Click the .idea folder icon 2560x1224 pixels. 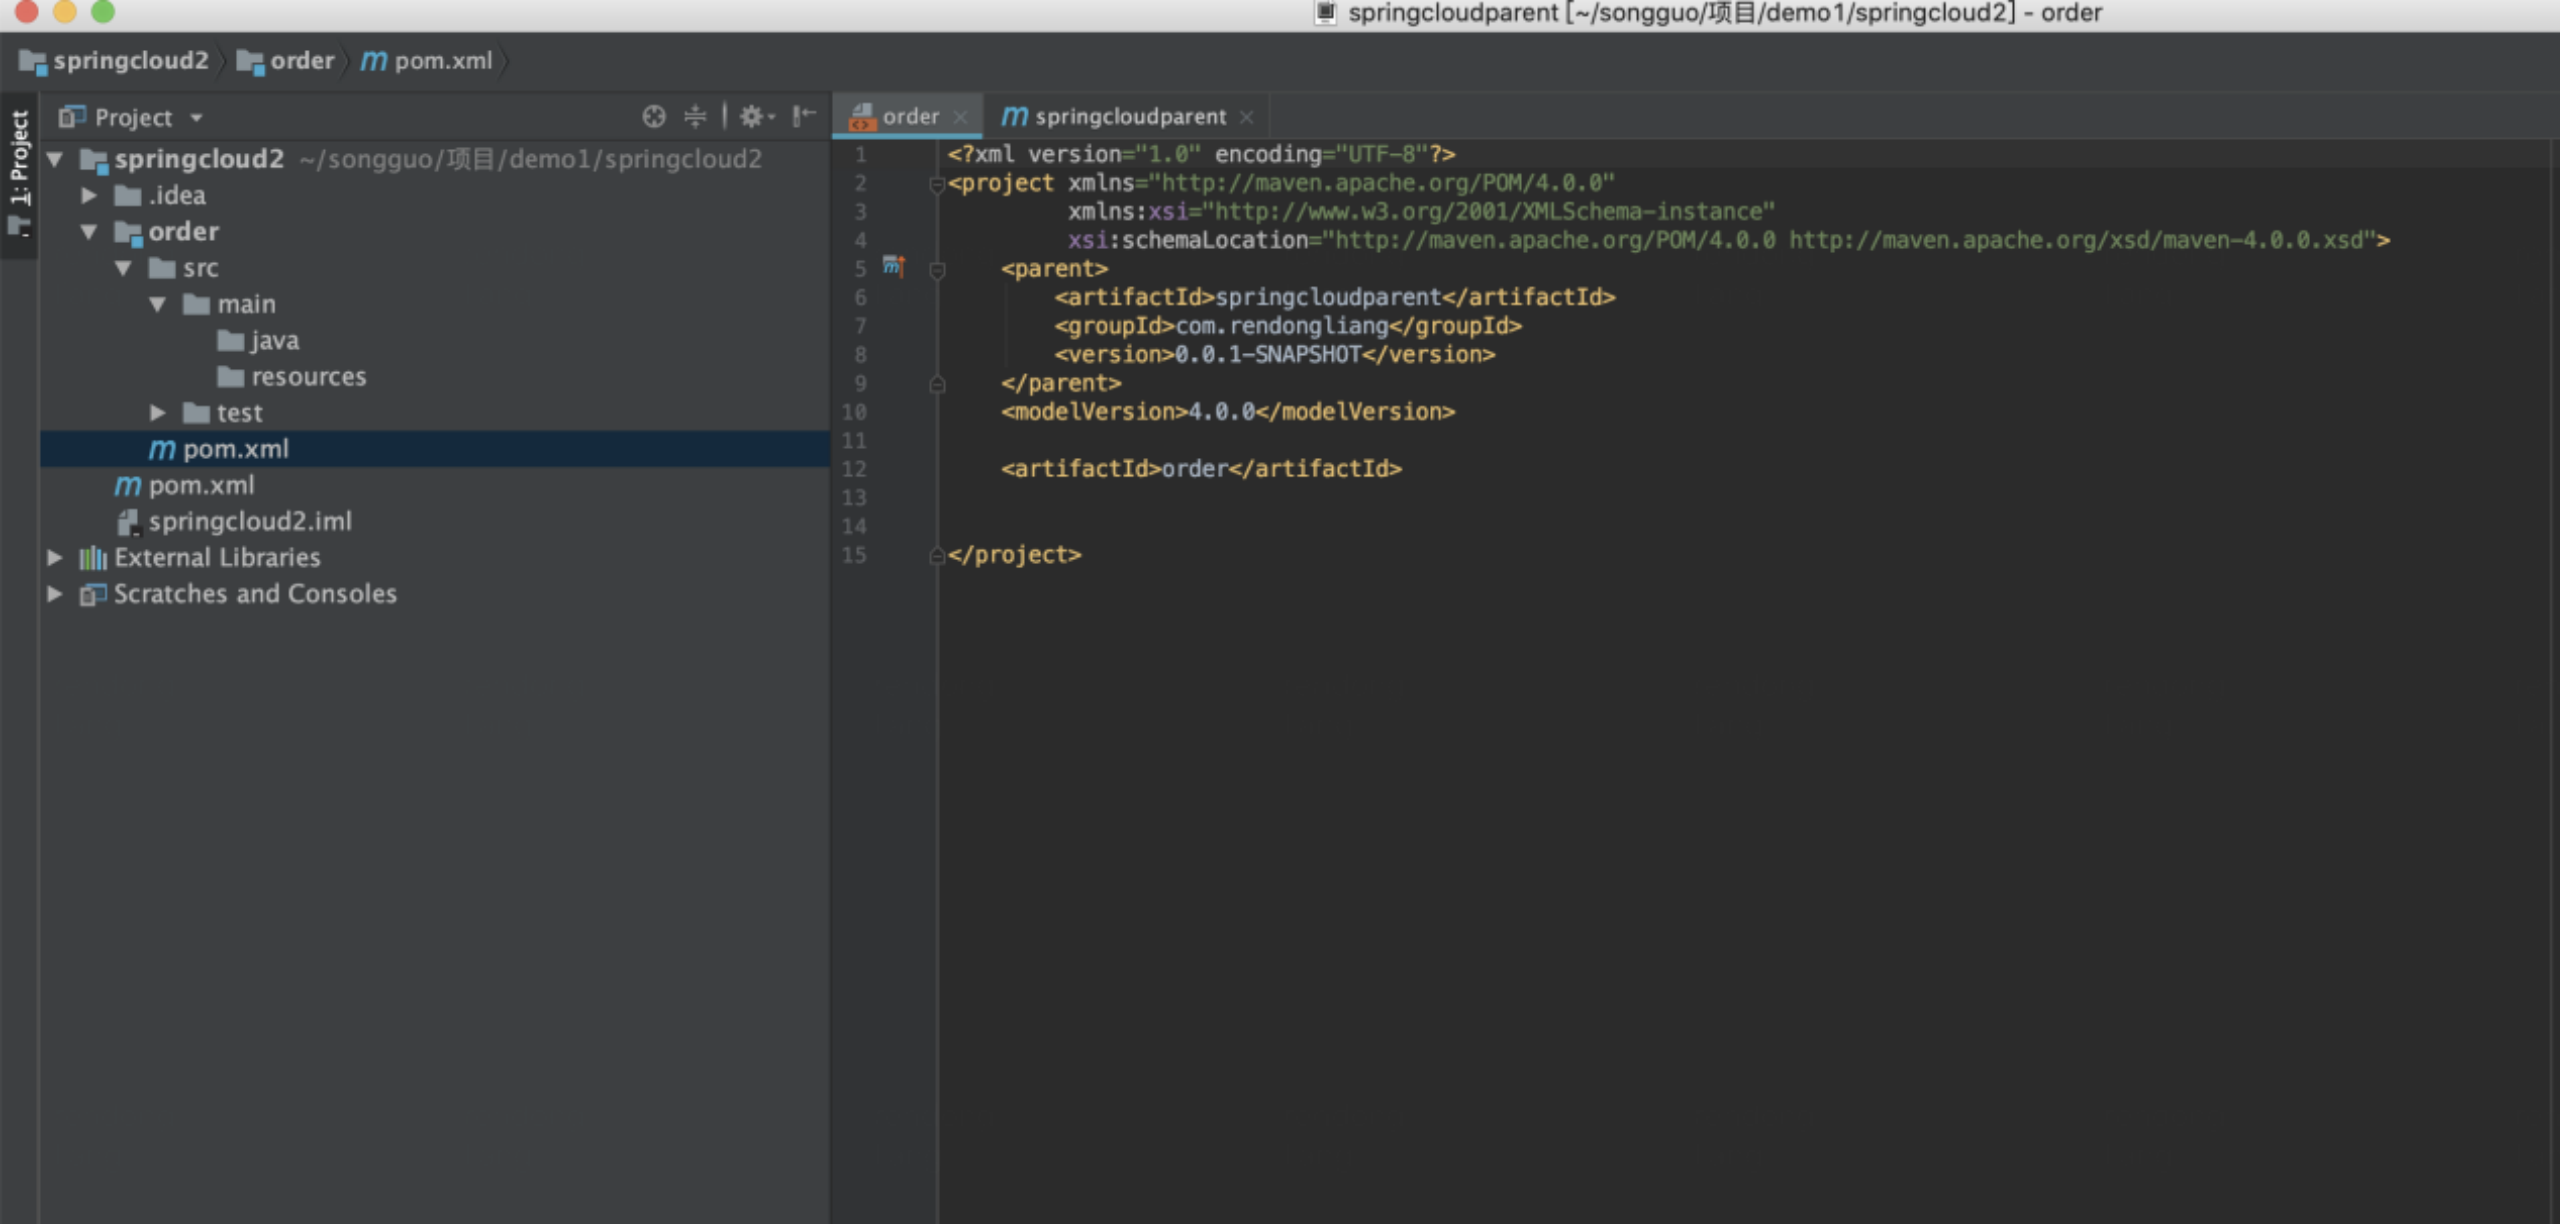click(x=127, y=195)
